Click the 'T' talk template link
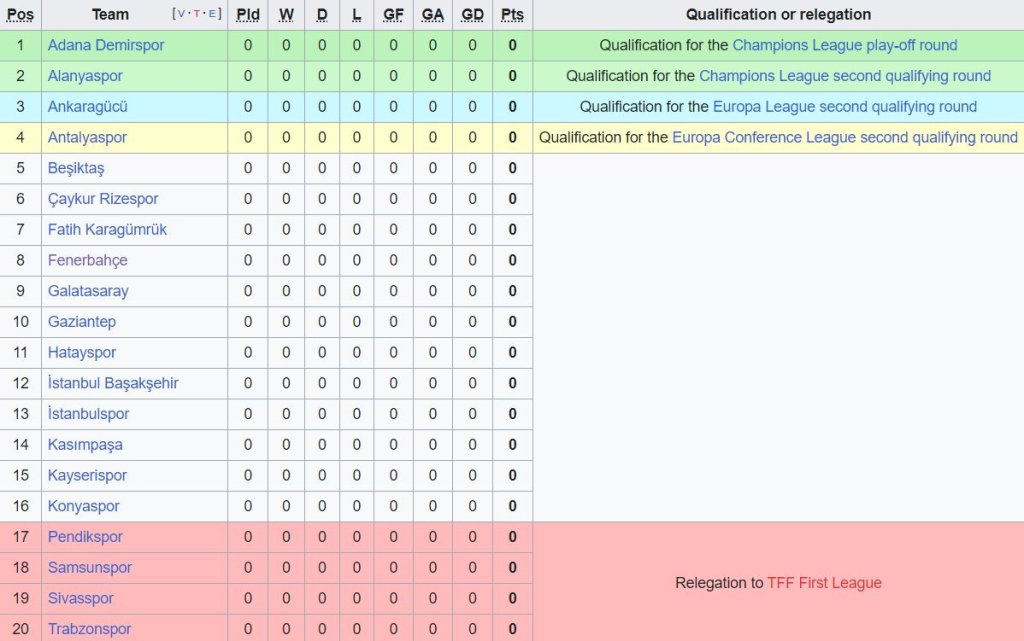Screen dimensions: 1024x641 (x=195, y=14)
